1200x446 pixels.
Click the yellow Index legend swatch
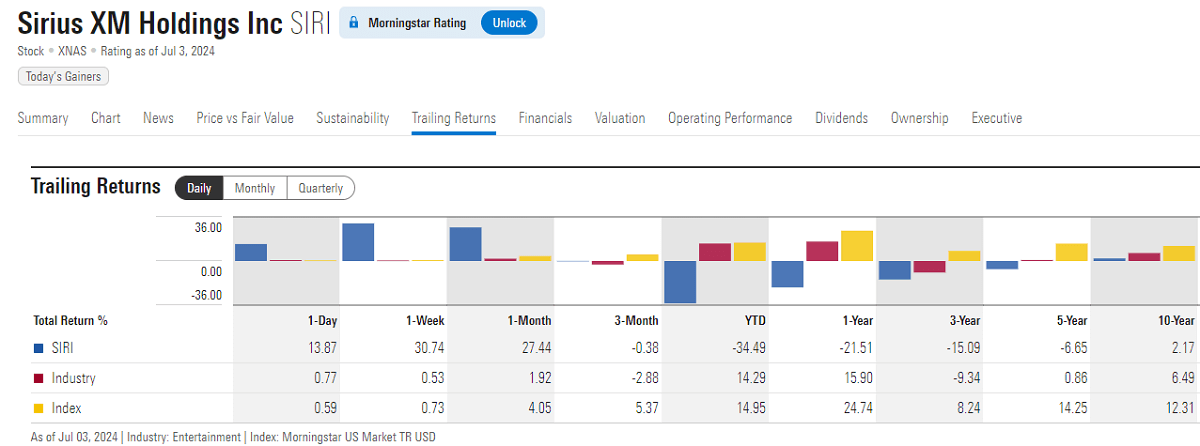coord(38,408)
